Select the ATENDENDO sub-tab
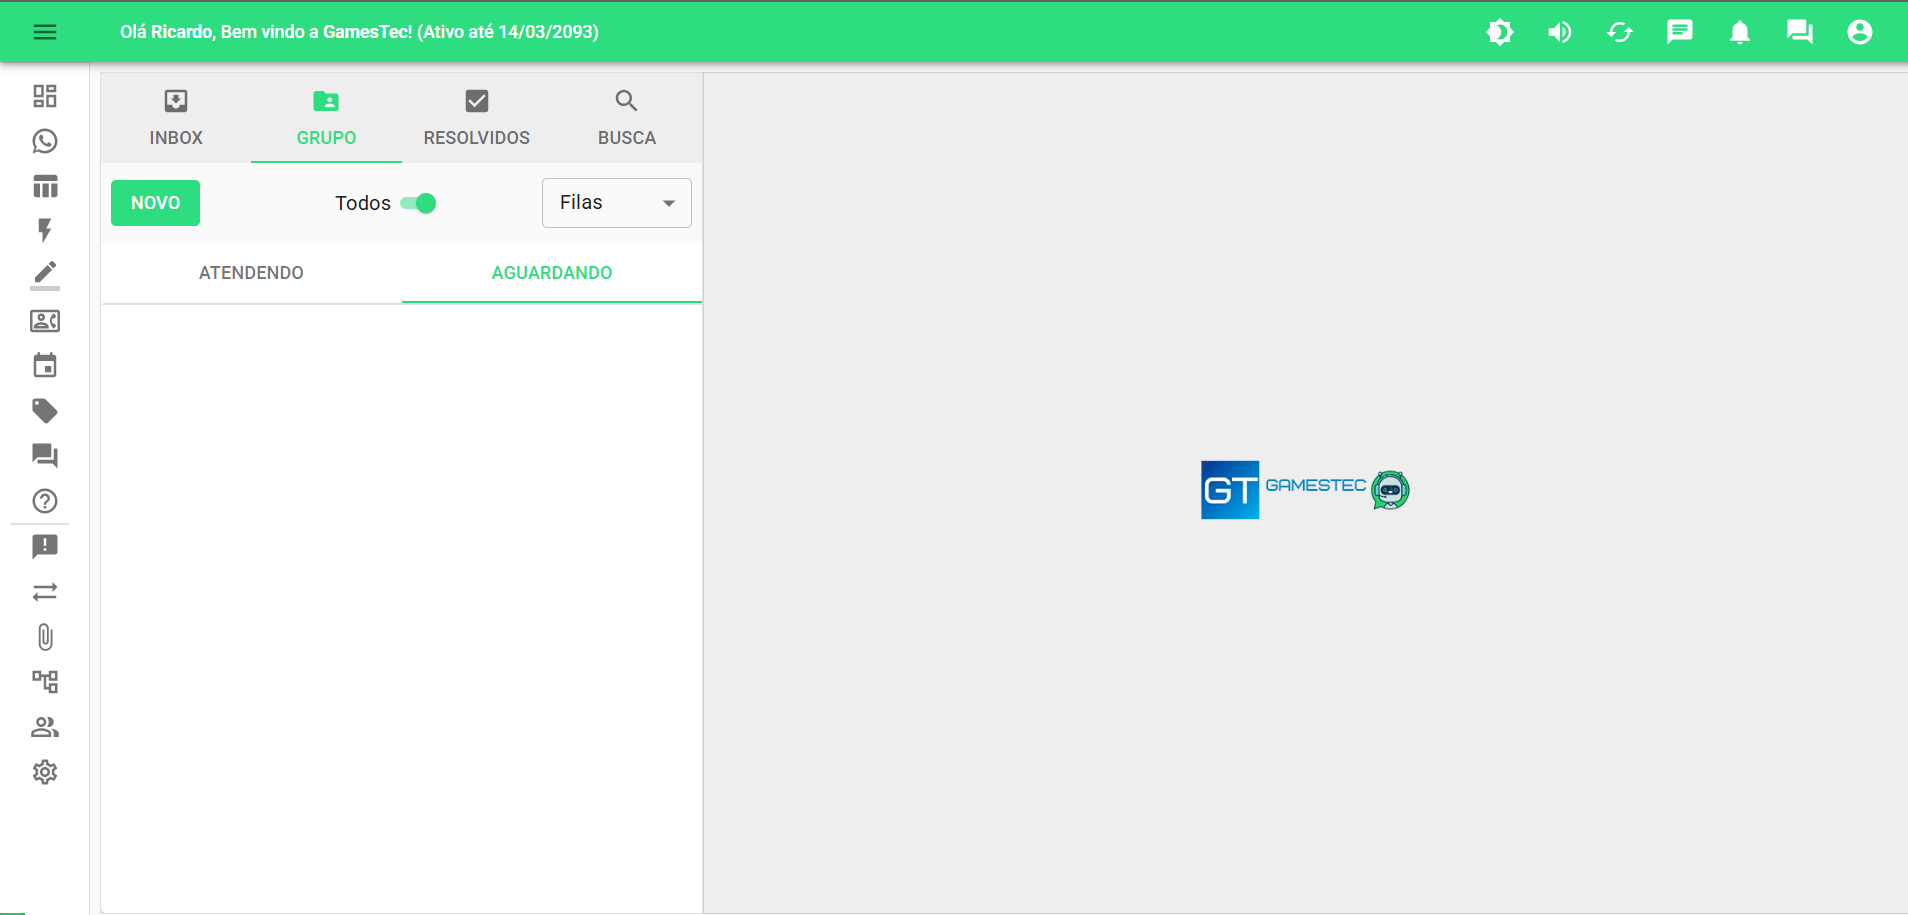The width and height of the screenshot is (1908, 915). (251, 273)
